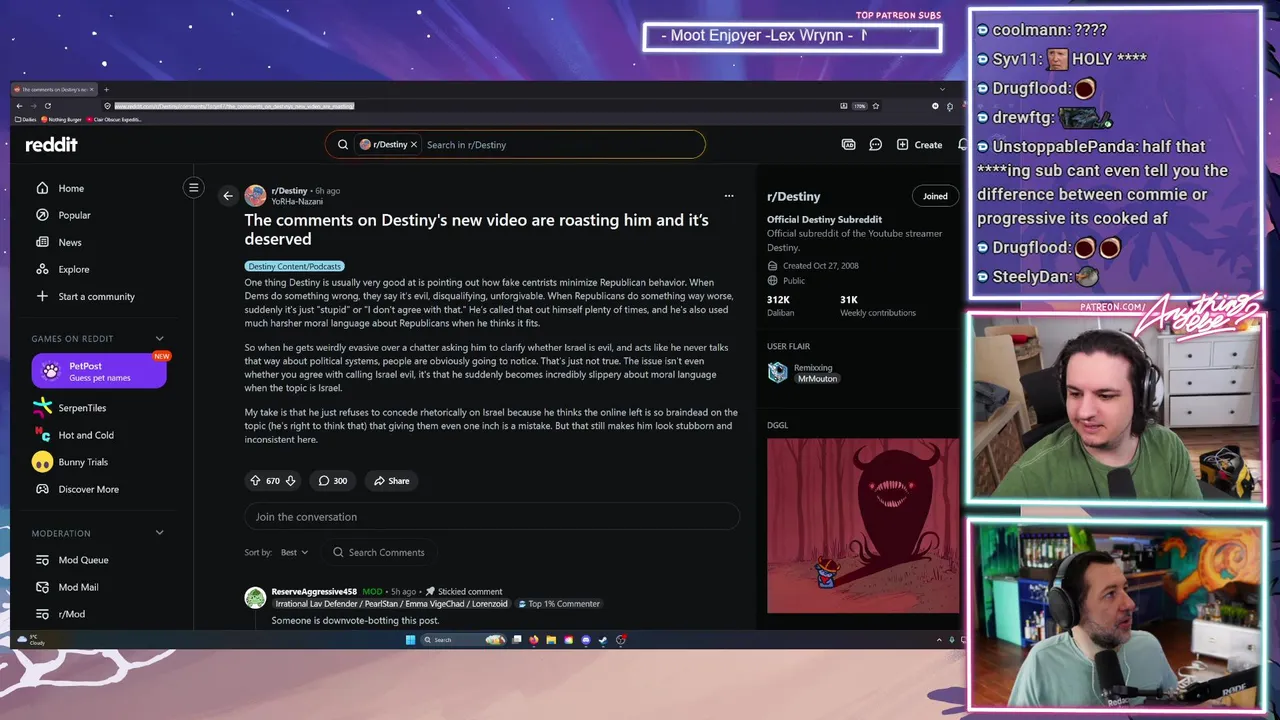Open Mod Queue
1280x720 pixels.
click(72, 560)
